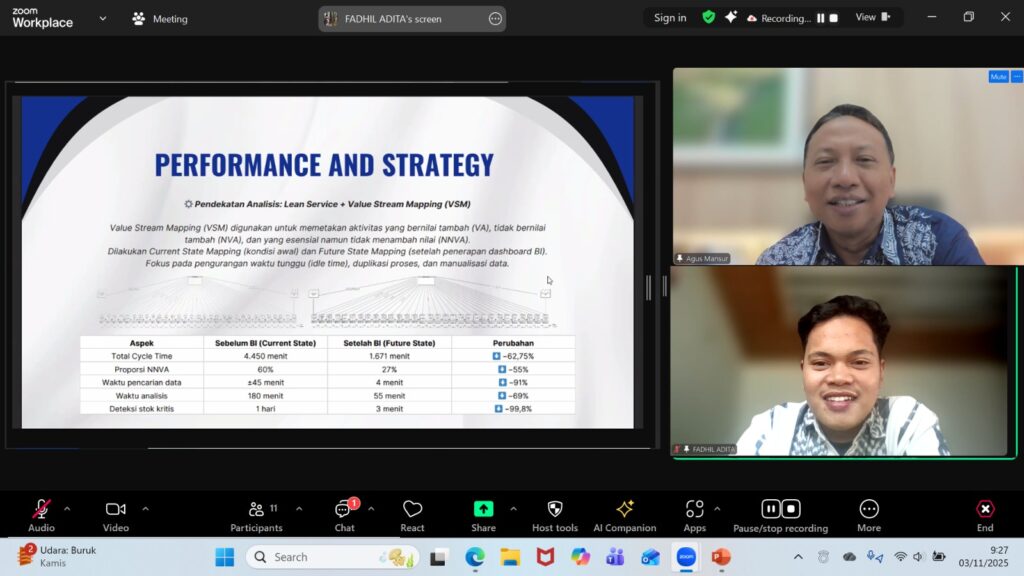Unmute the microphone via Audio button

tap(41, 510)
